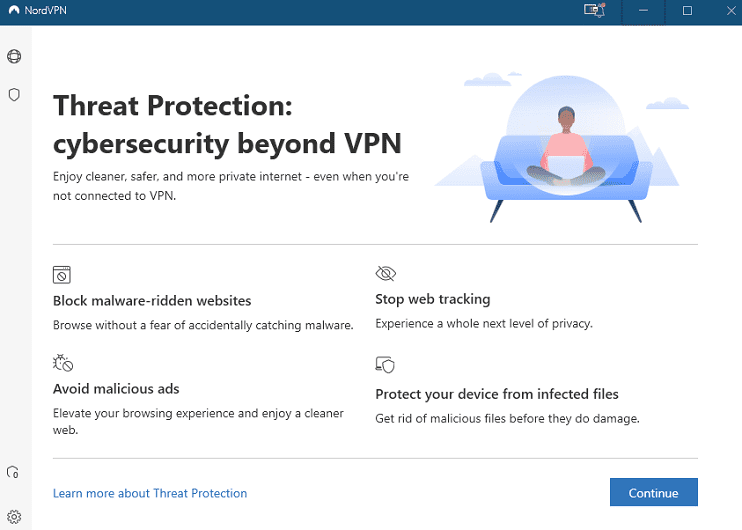Click Block malware-ridden websites heading
Image resolution: width=742 pixels, height=530 pixels.
click(x=152, y=300)
